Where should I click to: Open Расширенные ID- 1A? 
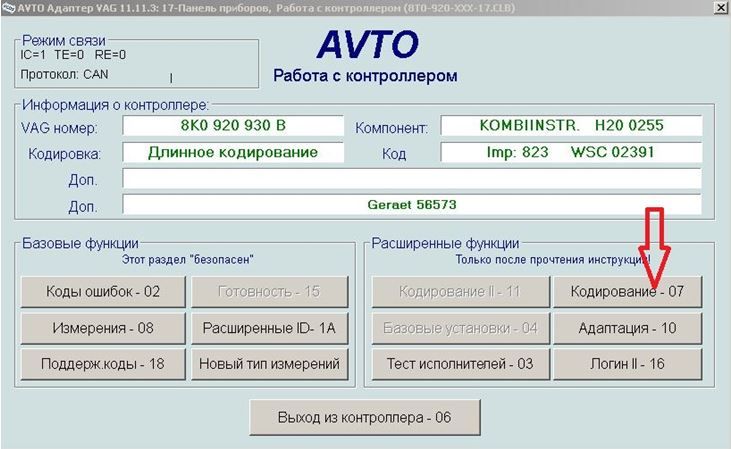[269, 328]
